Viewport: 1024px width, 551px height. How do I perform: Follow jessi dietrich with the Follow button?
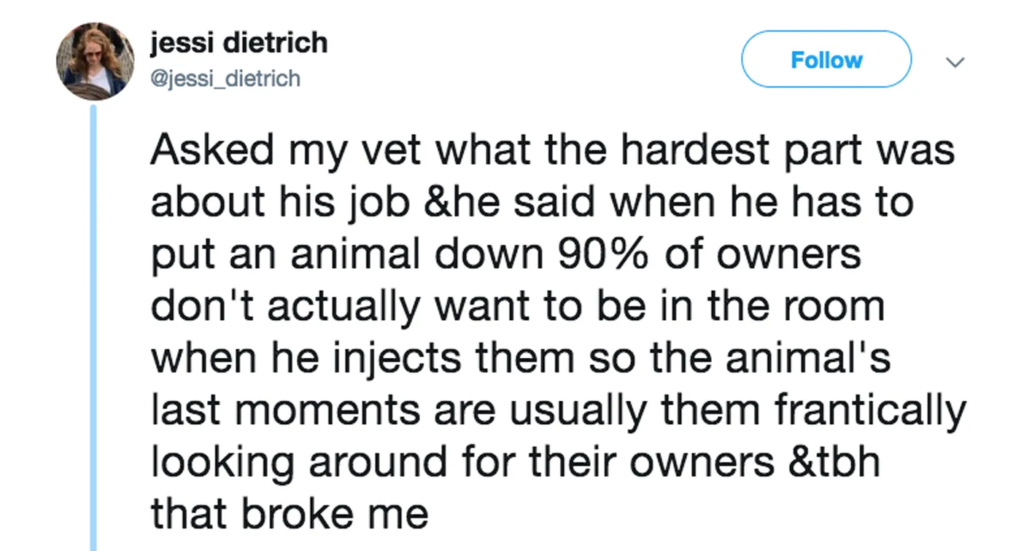tap(826, 59)
